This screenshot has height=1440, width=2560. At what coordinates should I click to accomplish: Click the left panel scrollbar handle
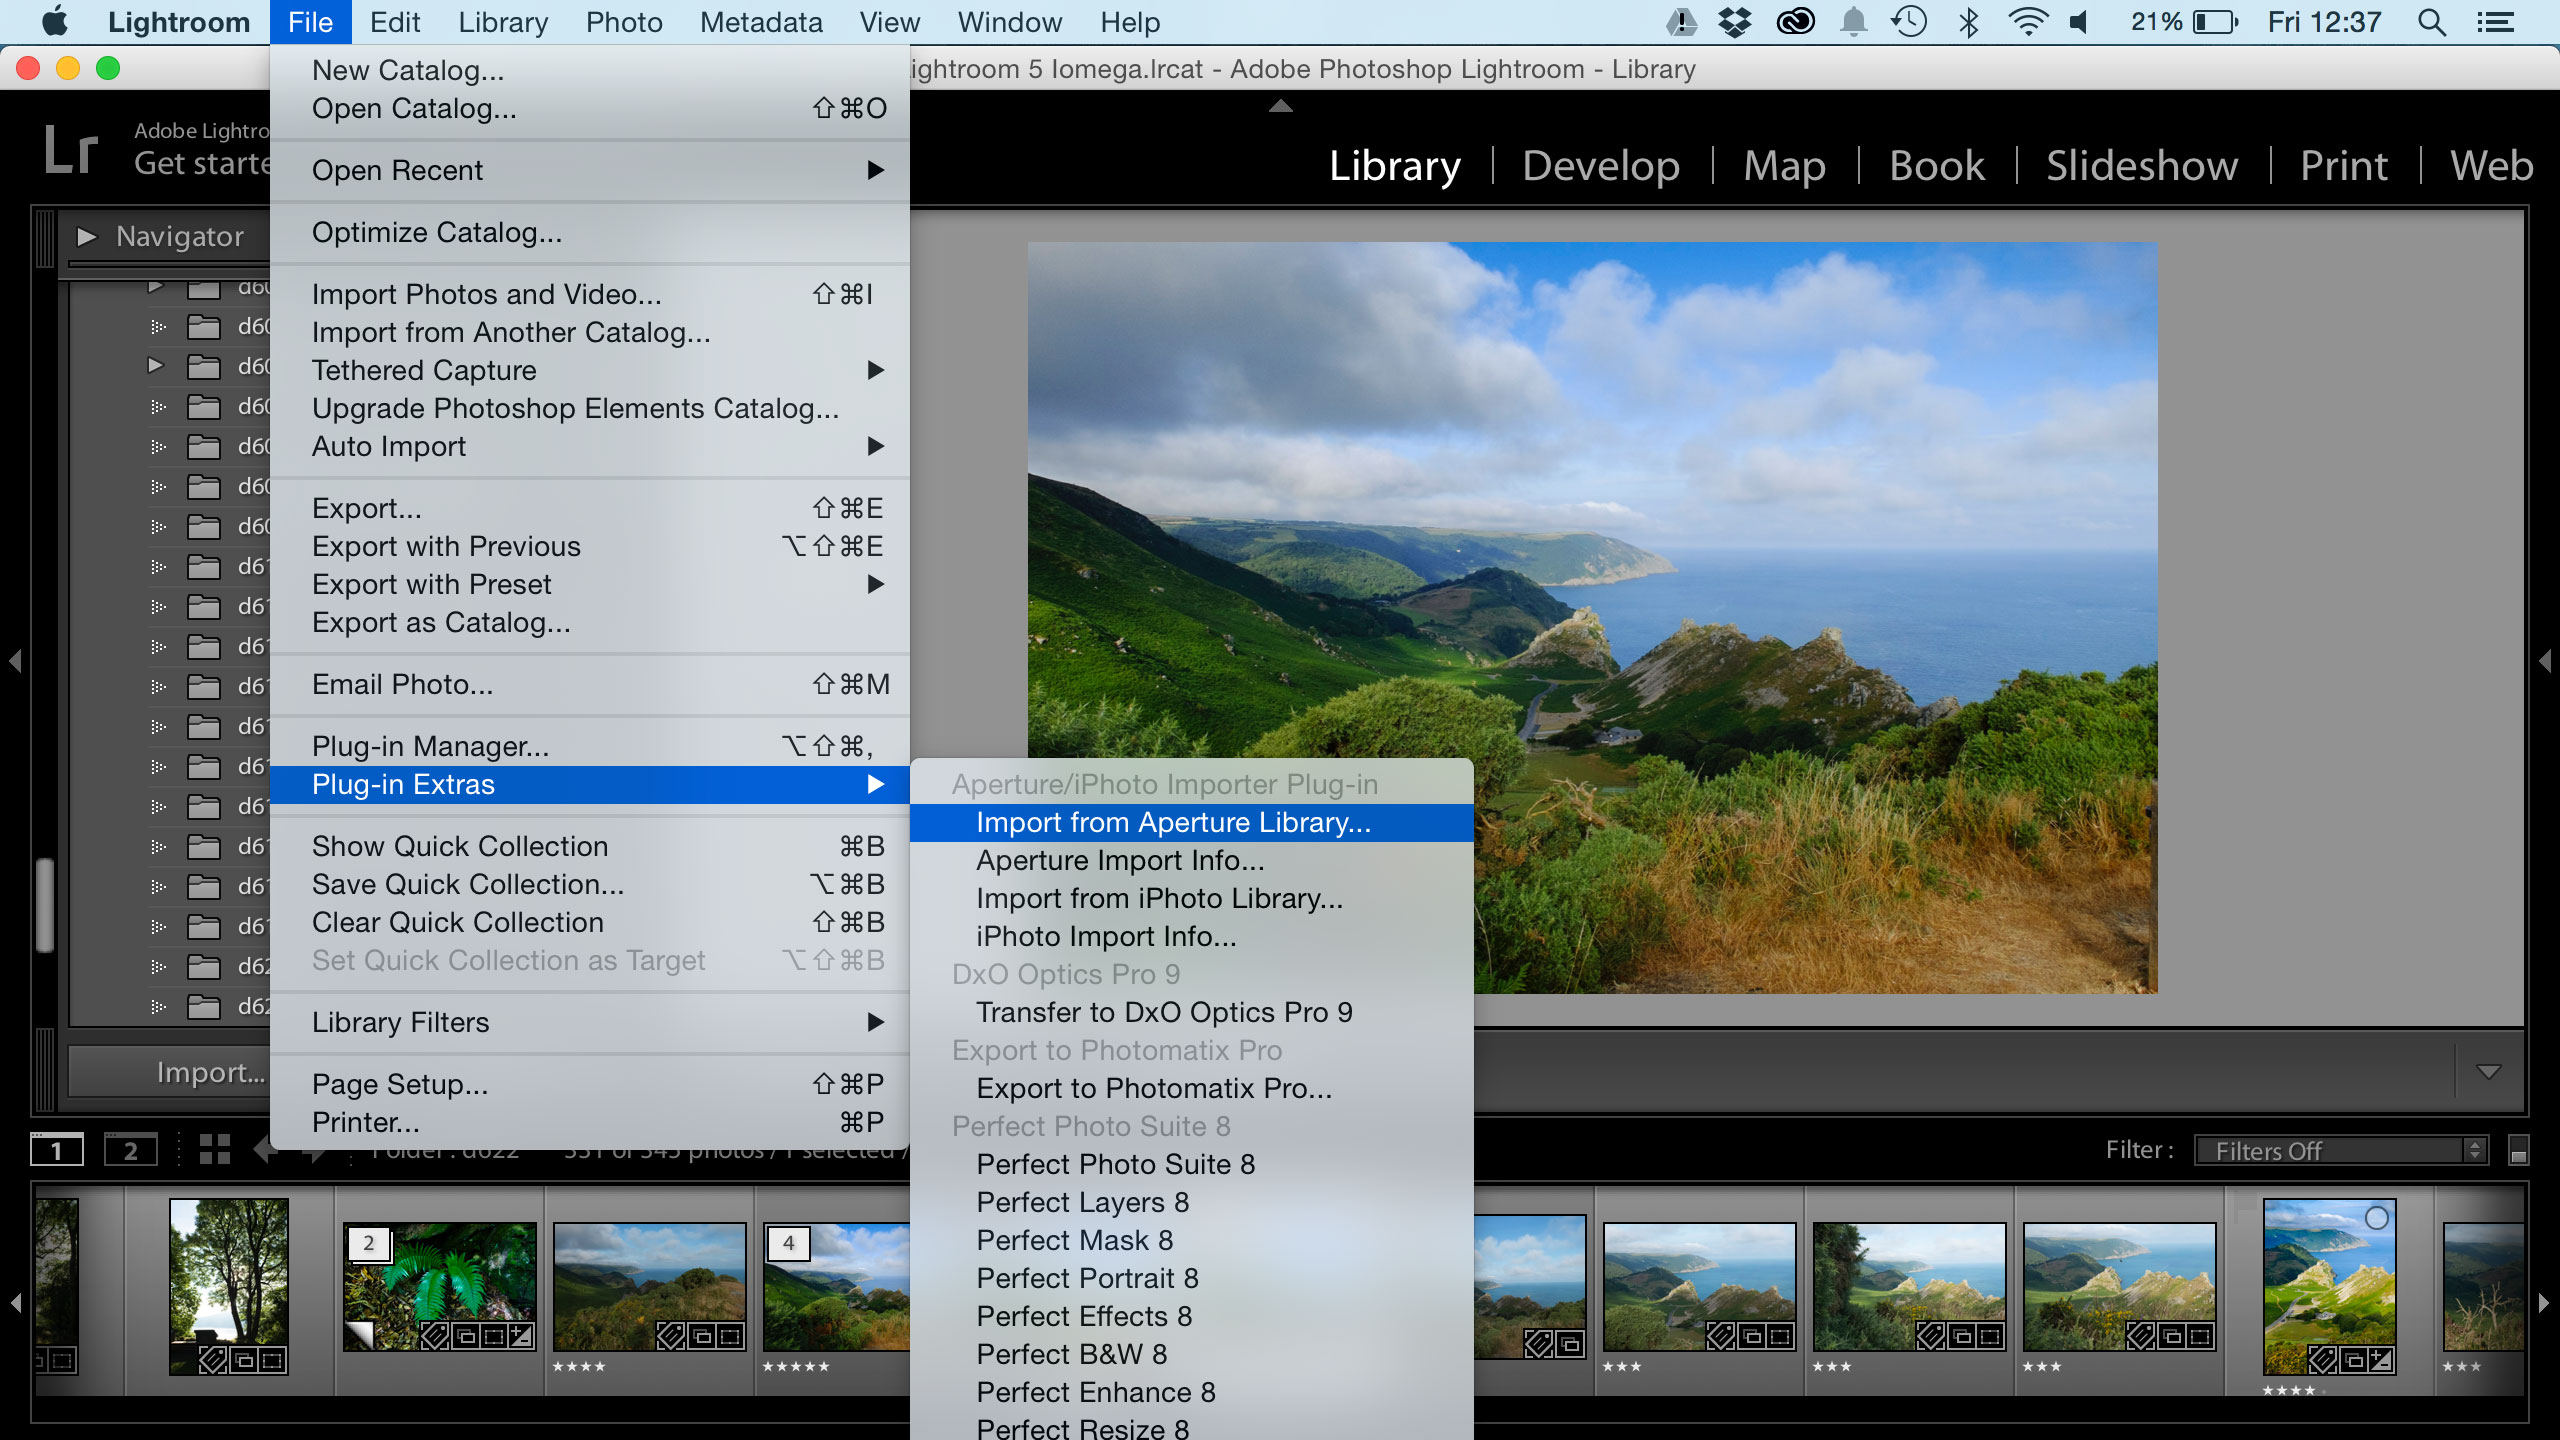tap(44, 905)
